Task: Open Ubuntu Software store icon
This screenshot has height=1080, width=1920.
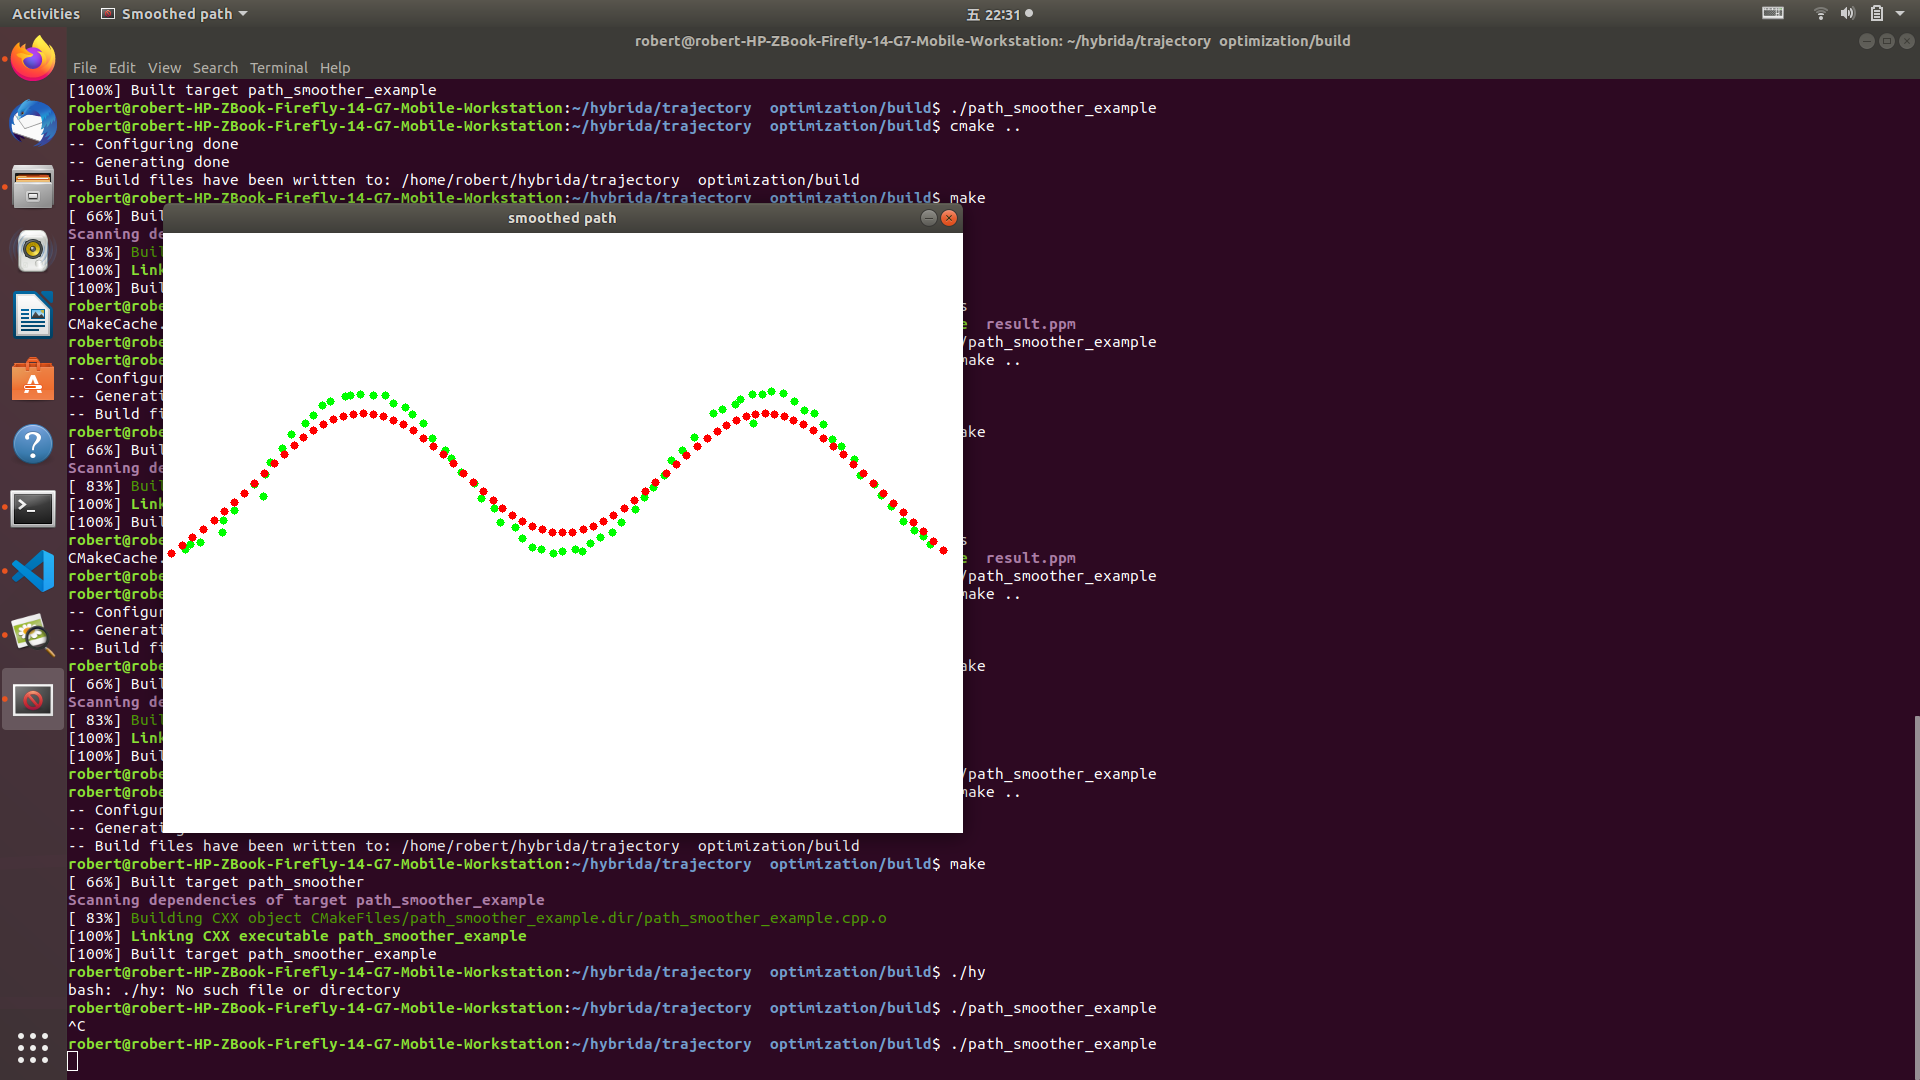Action: (33, 380)
